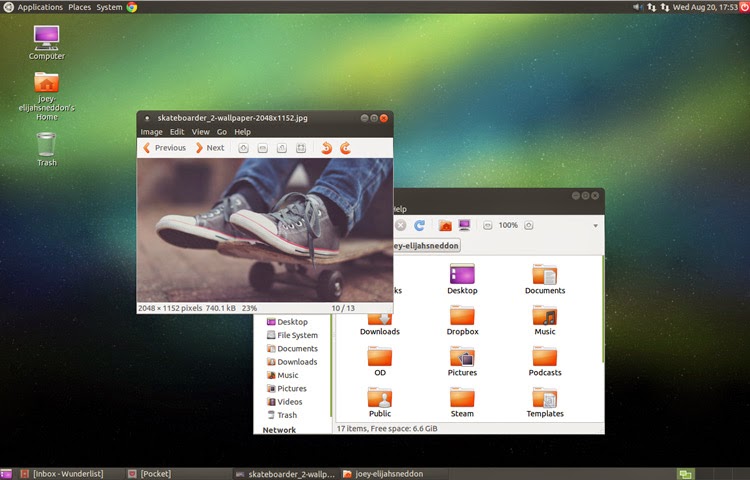Screen dimensions: 750x480
Task: Go to the Previous image
Action: pos(165,148)
